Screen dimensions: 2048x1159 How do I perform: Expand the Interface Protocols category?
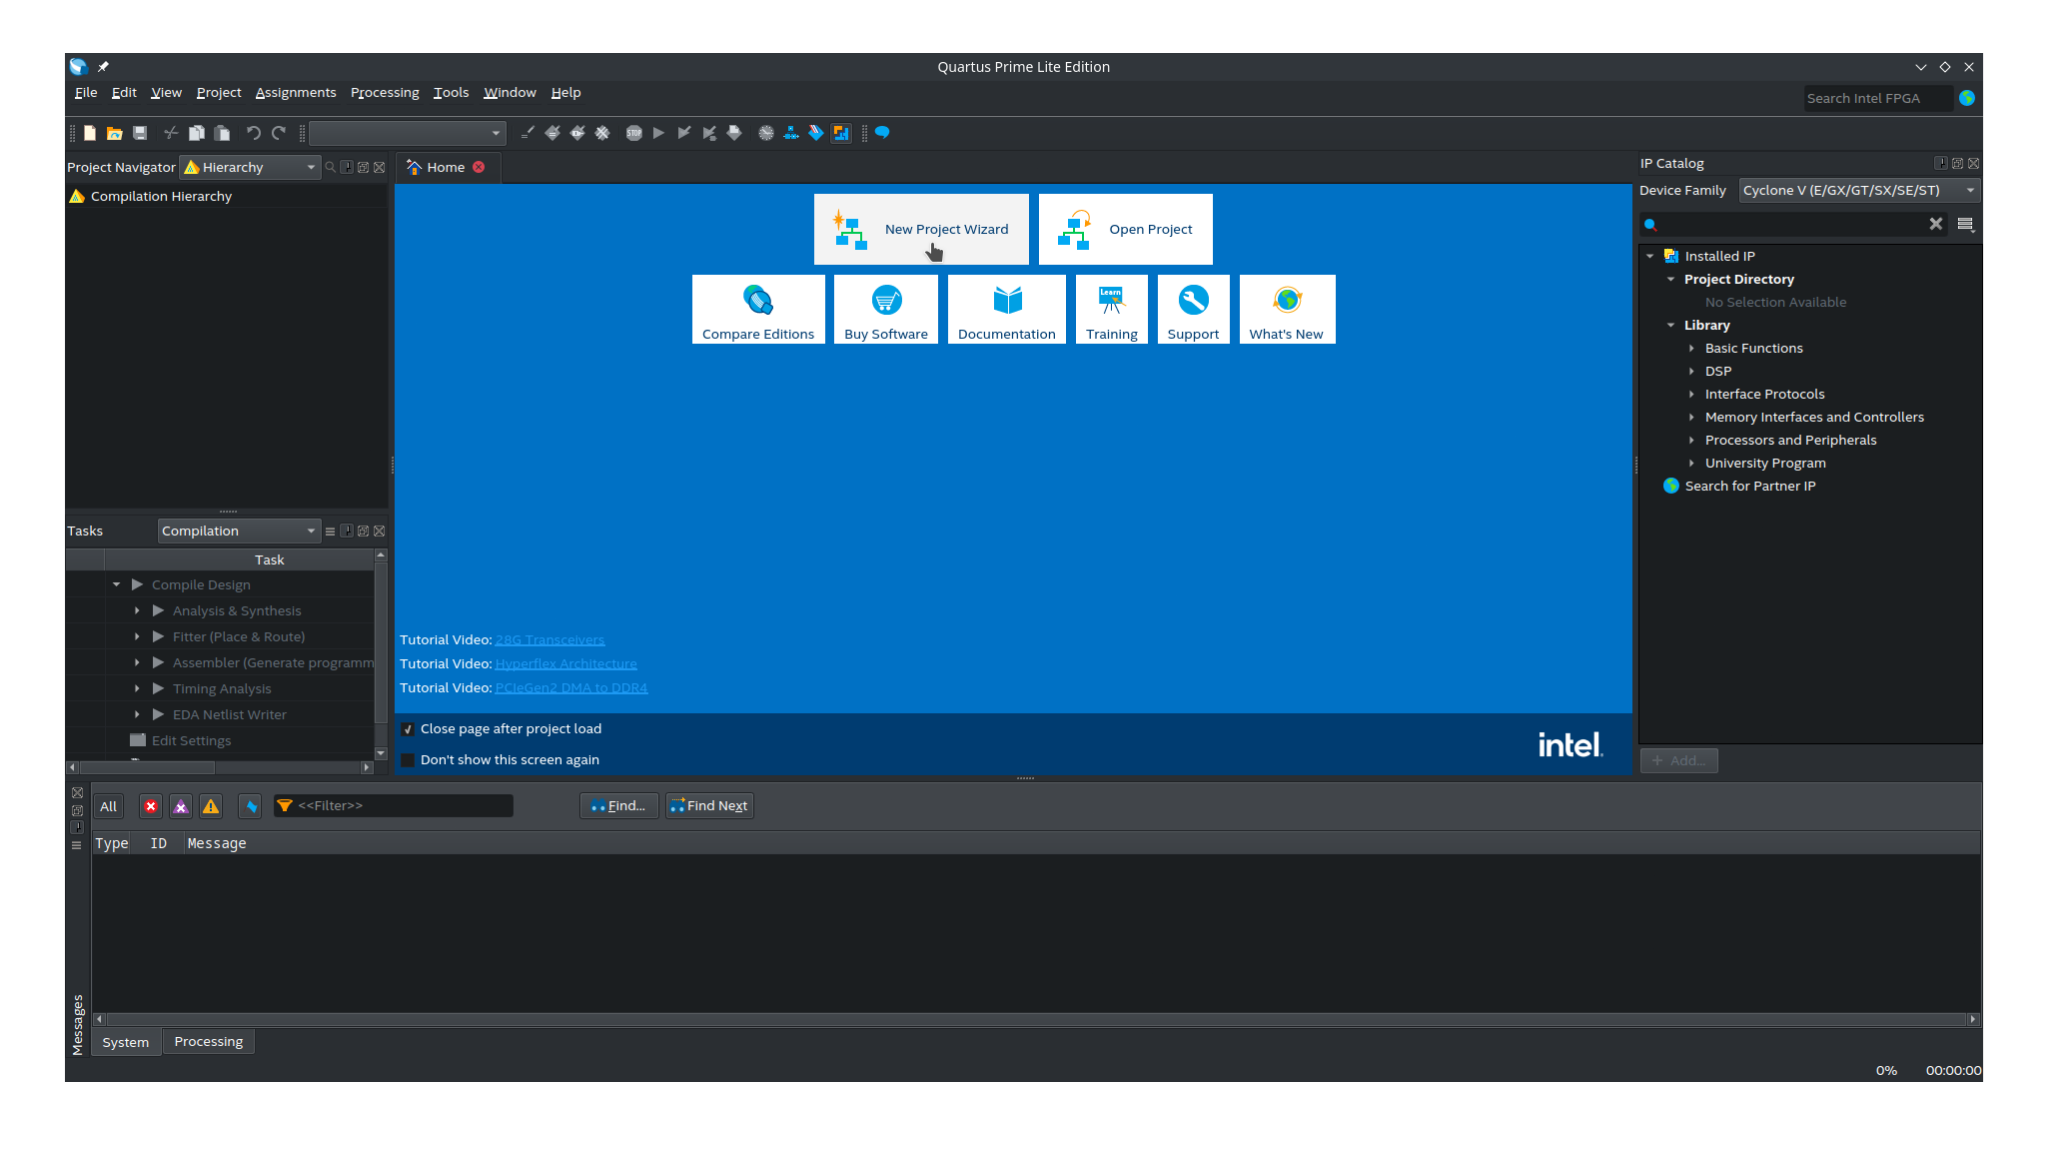1692,394
